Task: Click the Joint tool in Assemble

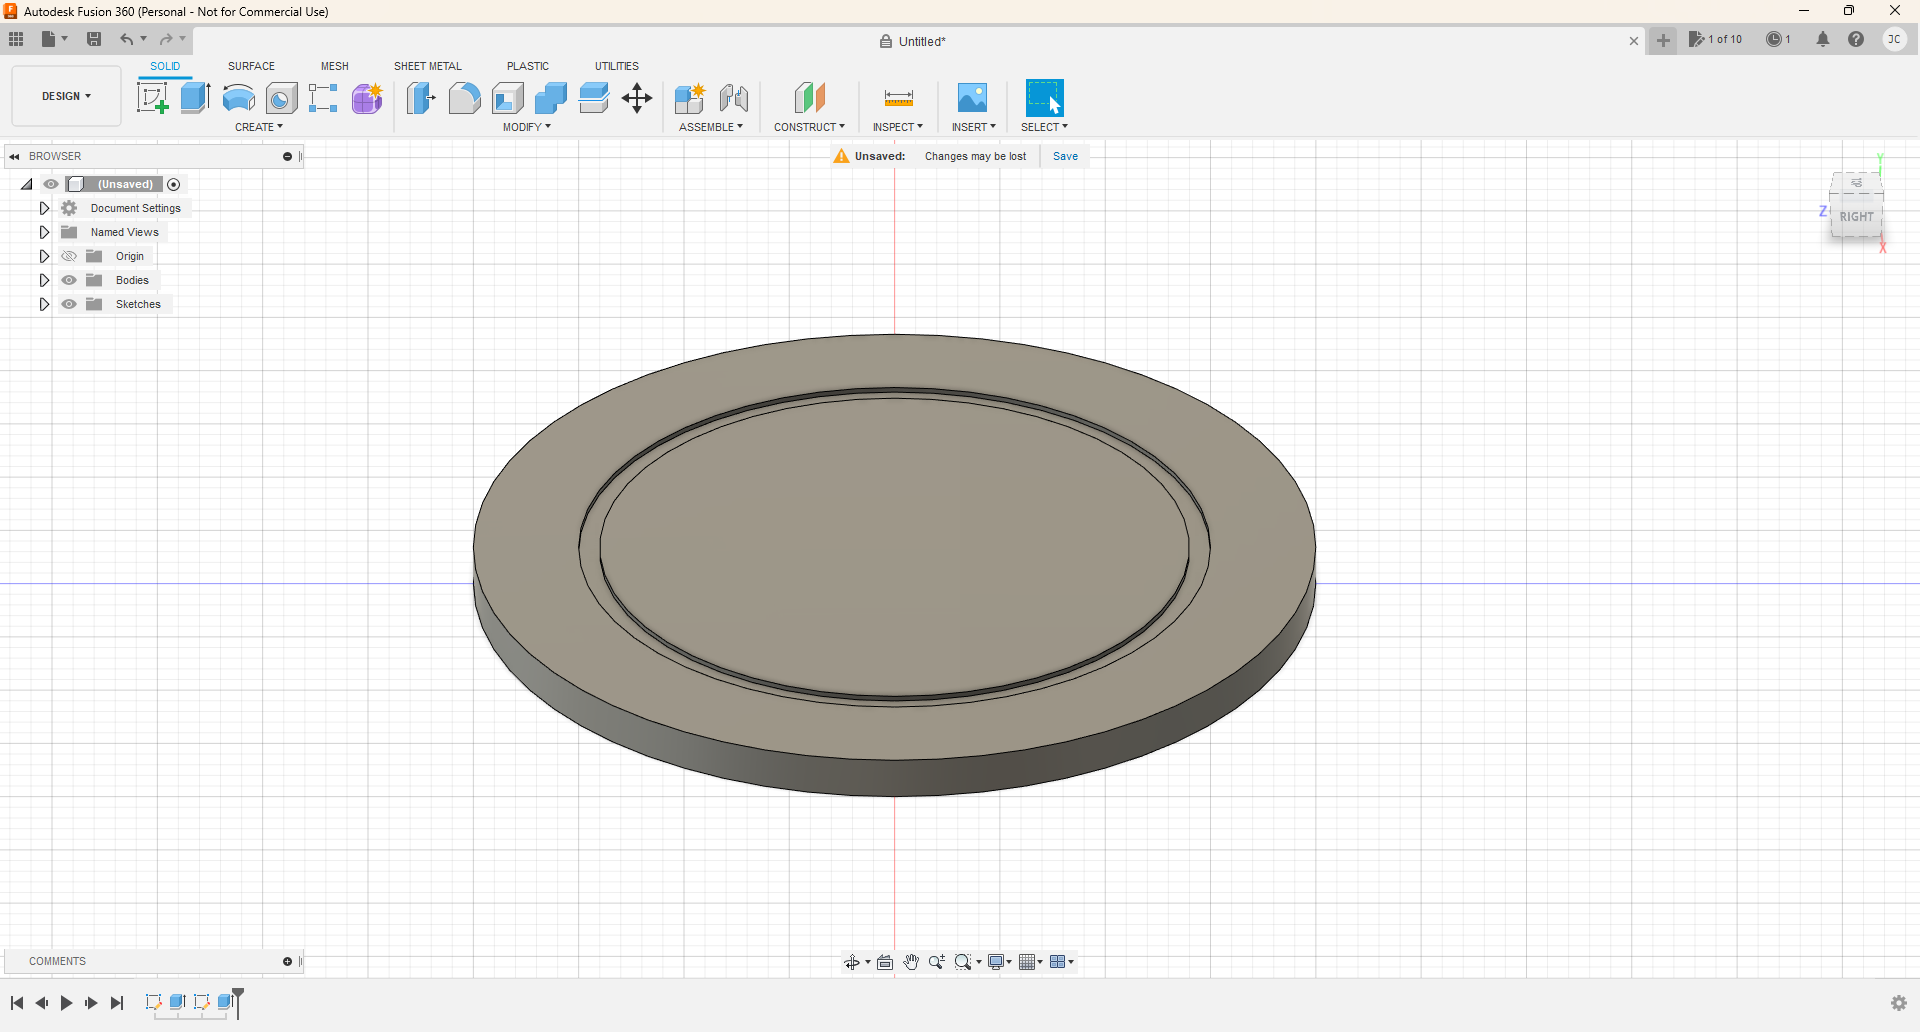Action: (x=734, y=98)
